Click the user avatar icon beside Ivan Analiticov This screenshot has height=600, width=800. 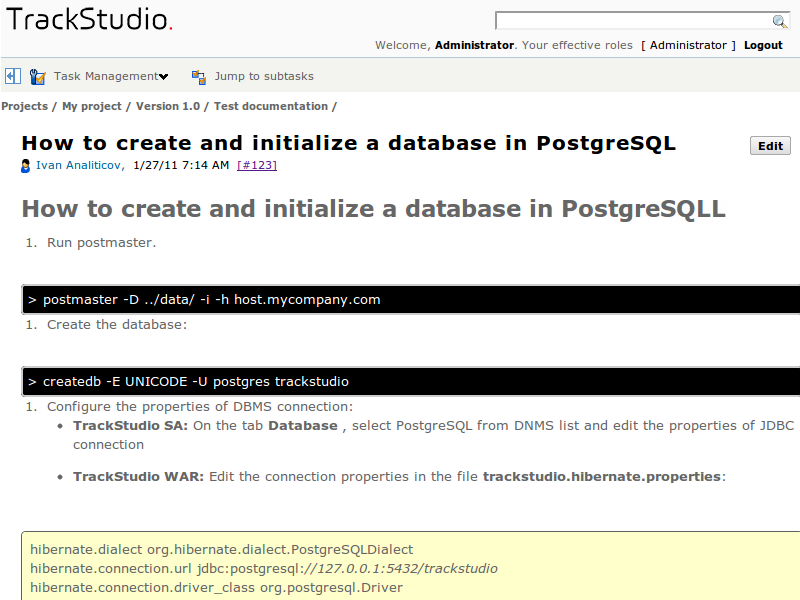pos(26,166)
